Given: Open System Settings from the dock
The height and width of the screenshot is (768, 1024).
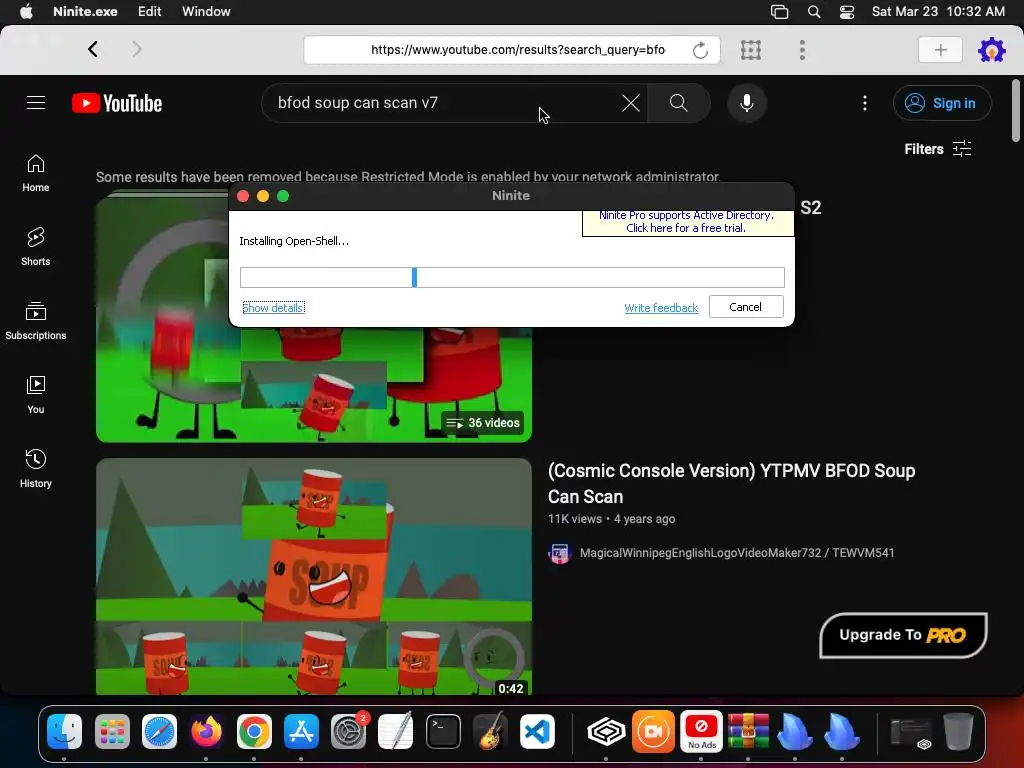Looking at the screenshot, I should point(348,731).
